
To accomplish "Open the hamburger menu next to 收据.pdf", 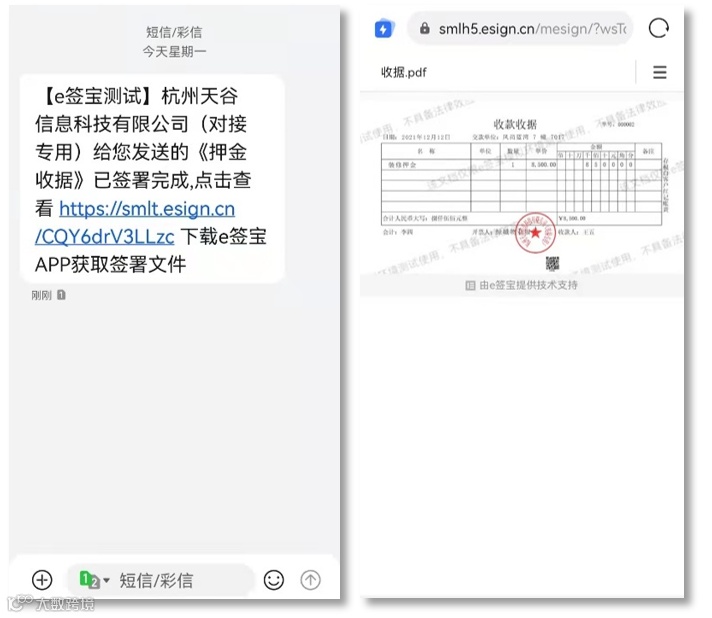I will (x=660, y=72).
